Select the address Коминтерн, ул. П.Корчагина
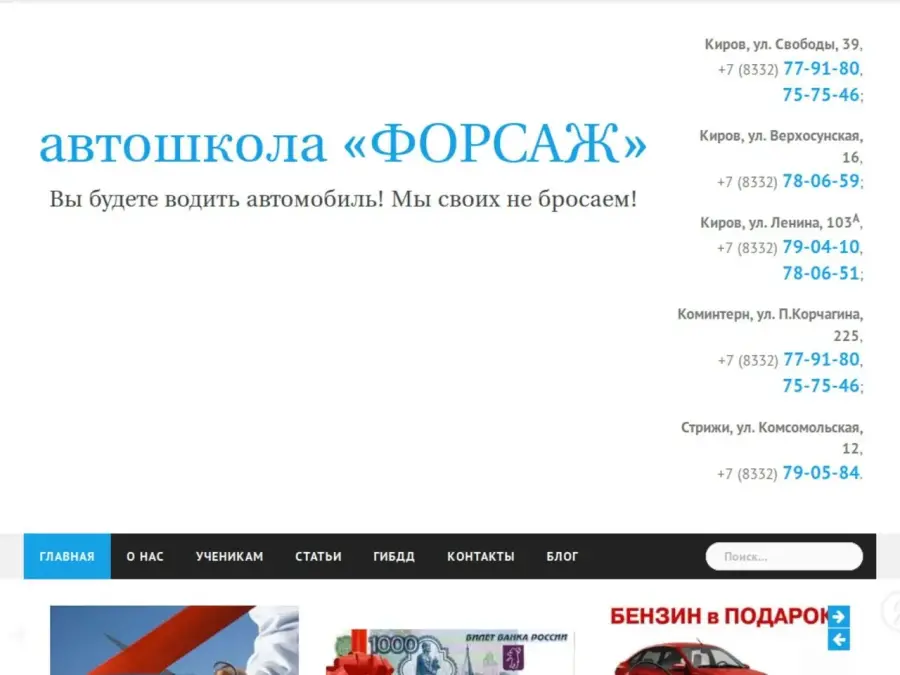Screen dimensions: 900x675 [770, 324]
